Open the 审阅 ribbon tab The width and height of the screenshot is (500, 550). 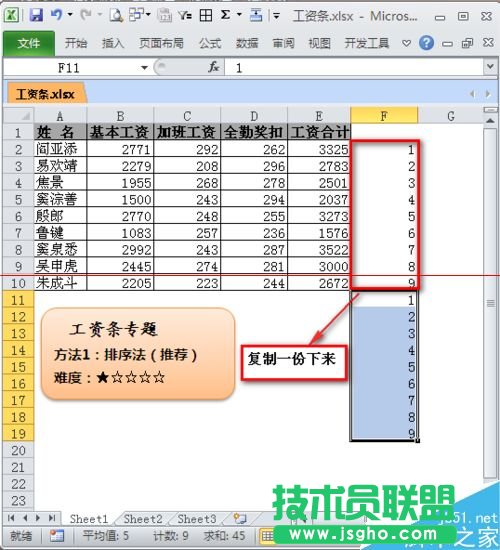[284, 43]
